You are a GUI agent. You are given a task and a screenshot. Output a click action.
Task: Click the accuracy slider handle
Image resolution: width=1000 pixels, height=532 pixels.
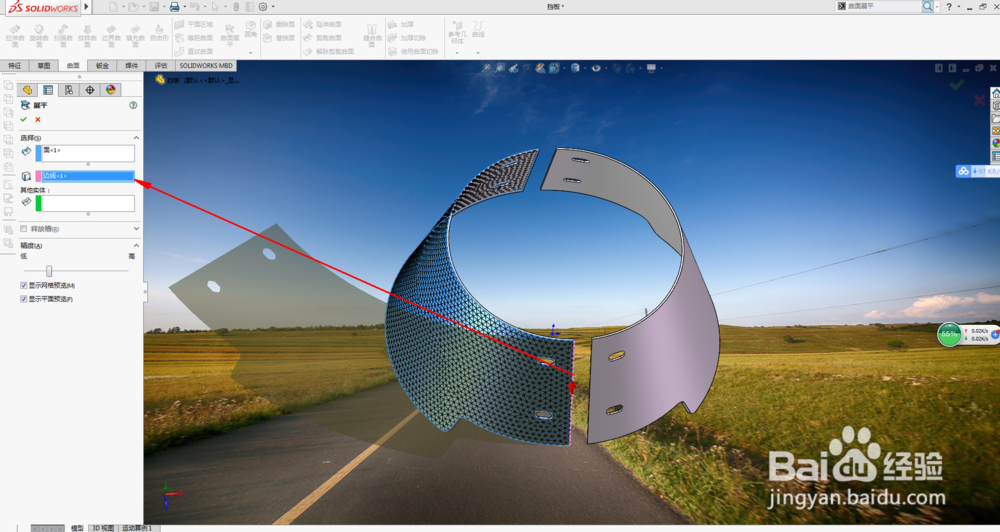49,271
